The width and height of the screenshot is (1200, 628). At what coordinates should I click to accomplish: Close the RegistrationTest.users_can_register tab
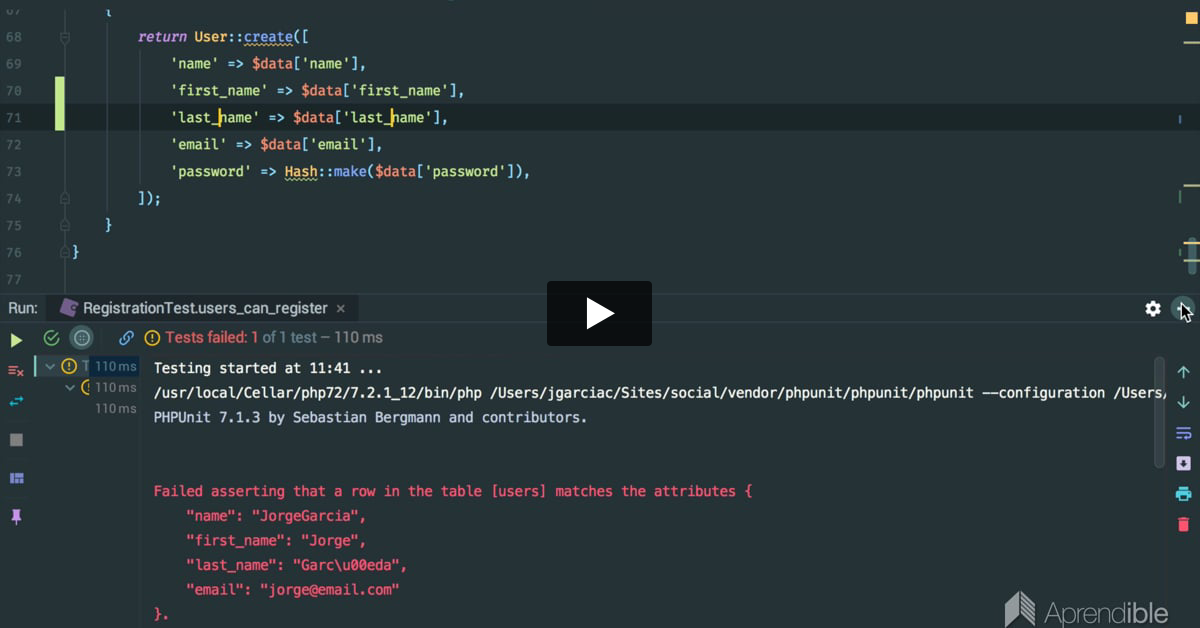coord(340,309)
